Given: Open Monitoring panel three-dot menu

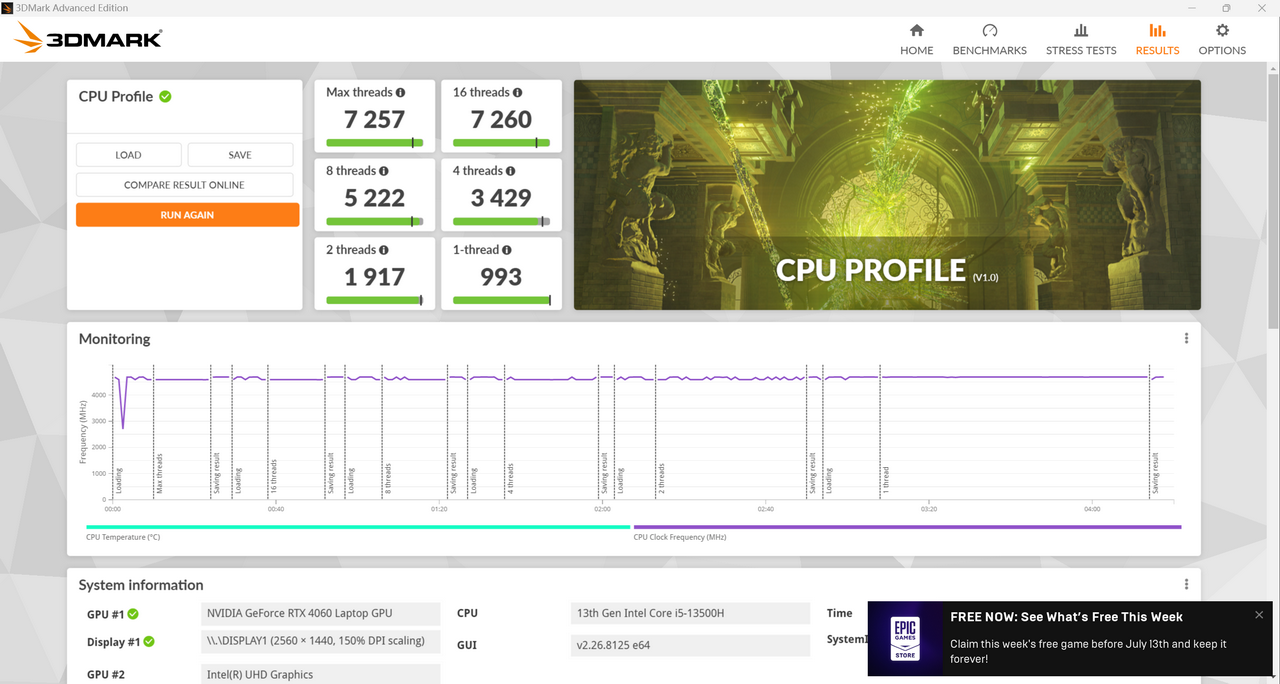Looking at the screenshot, I should click(1186, 339).
